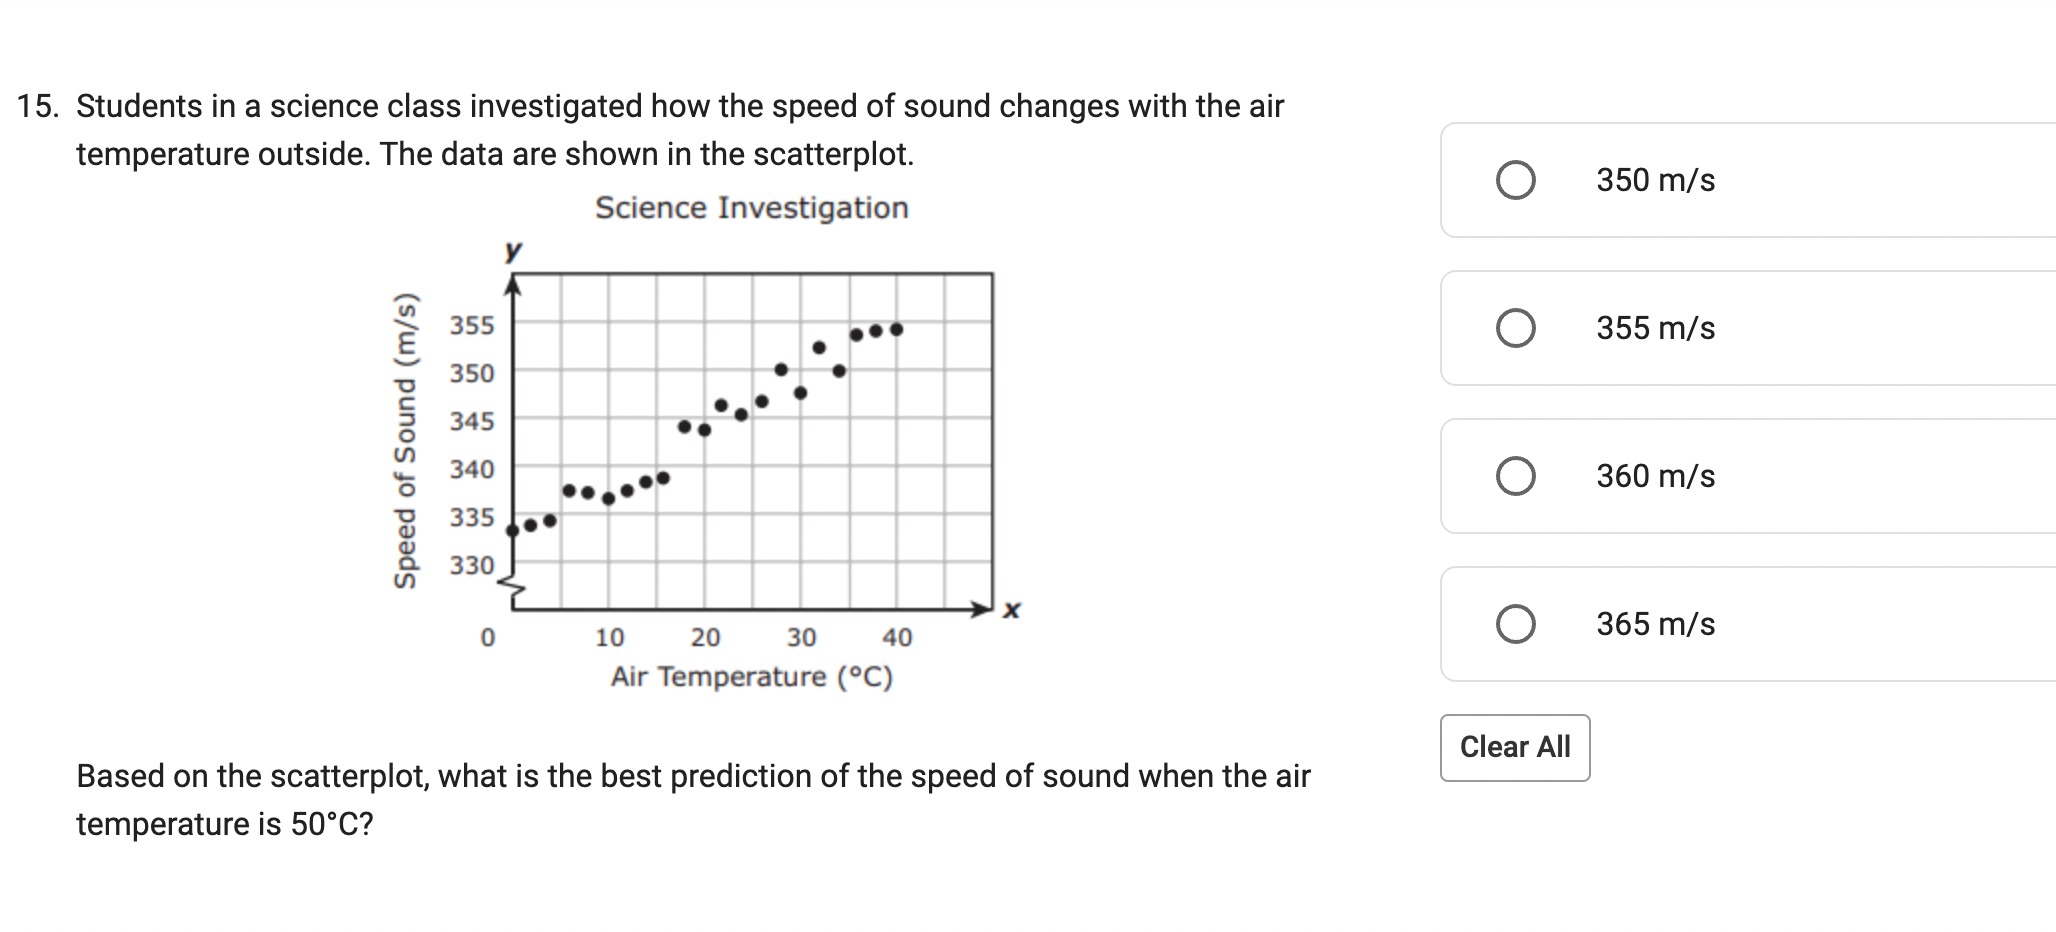Select the 350 m/s radio button
This screenshot has width=2056, height=932.
pos(1515,180)
